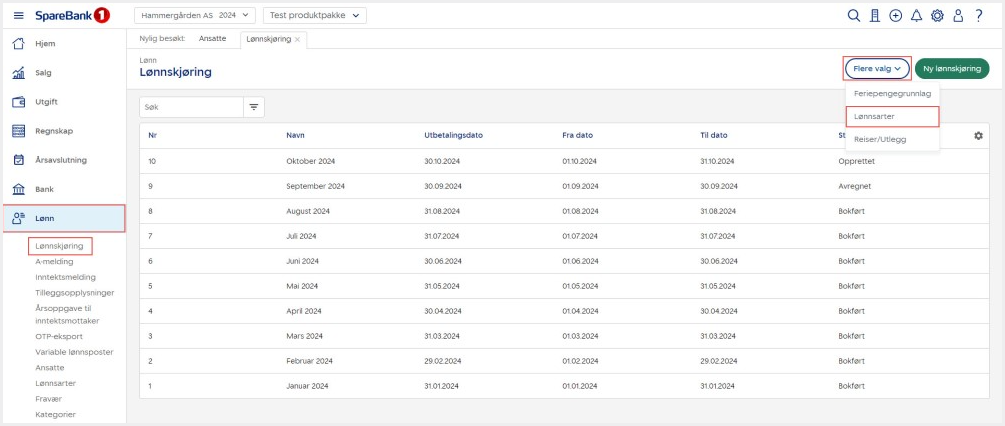Switch to the Ansatte recent tab
1005x426 pixels.
tap(212, 39)
